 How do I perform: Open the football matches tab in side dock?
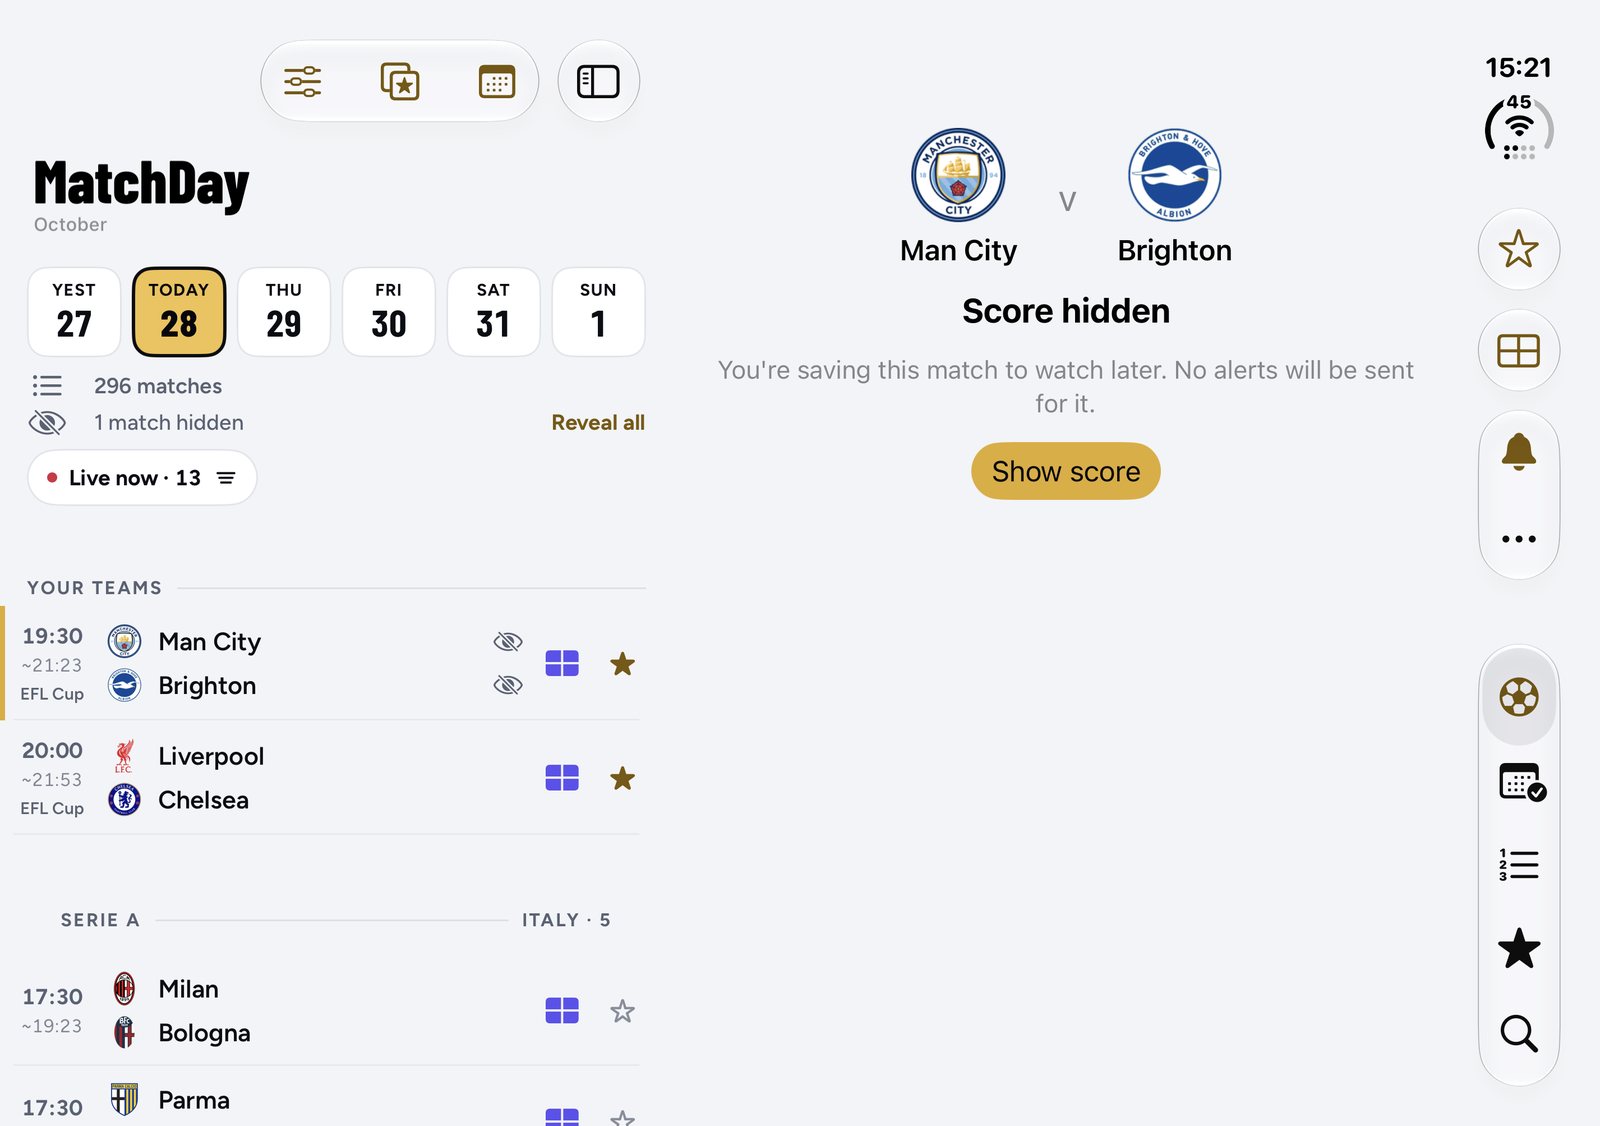pos(1519,697)
